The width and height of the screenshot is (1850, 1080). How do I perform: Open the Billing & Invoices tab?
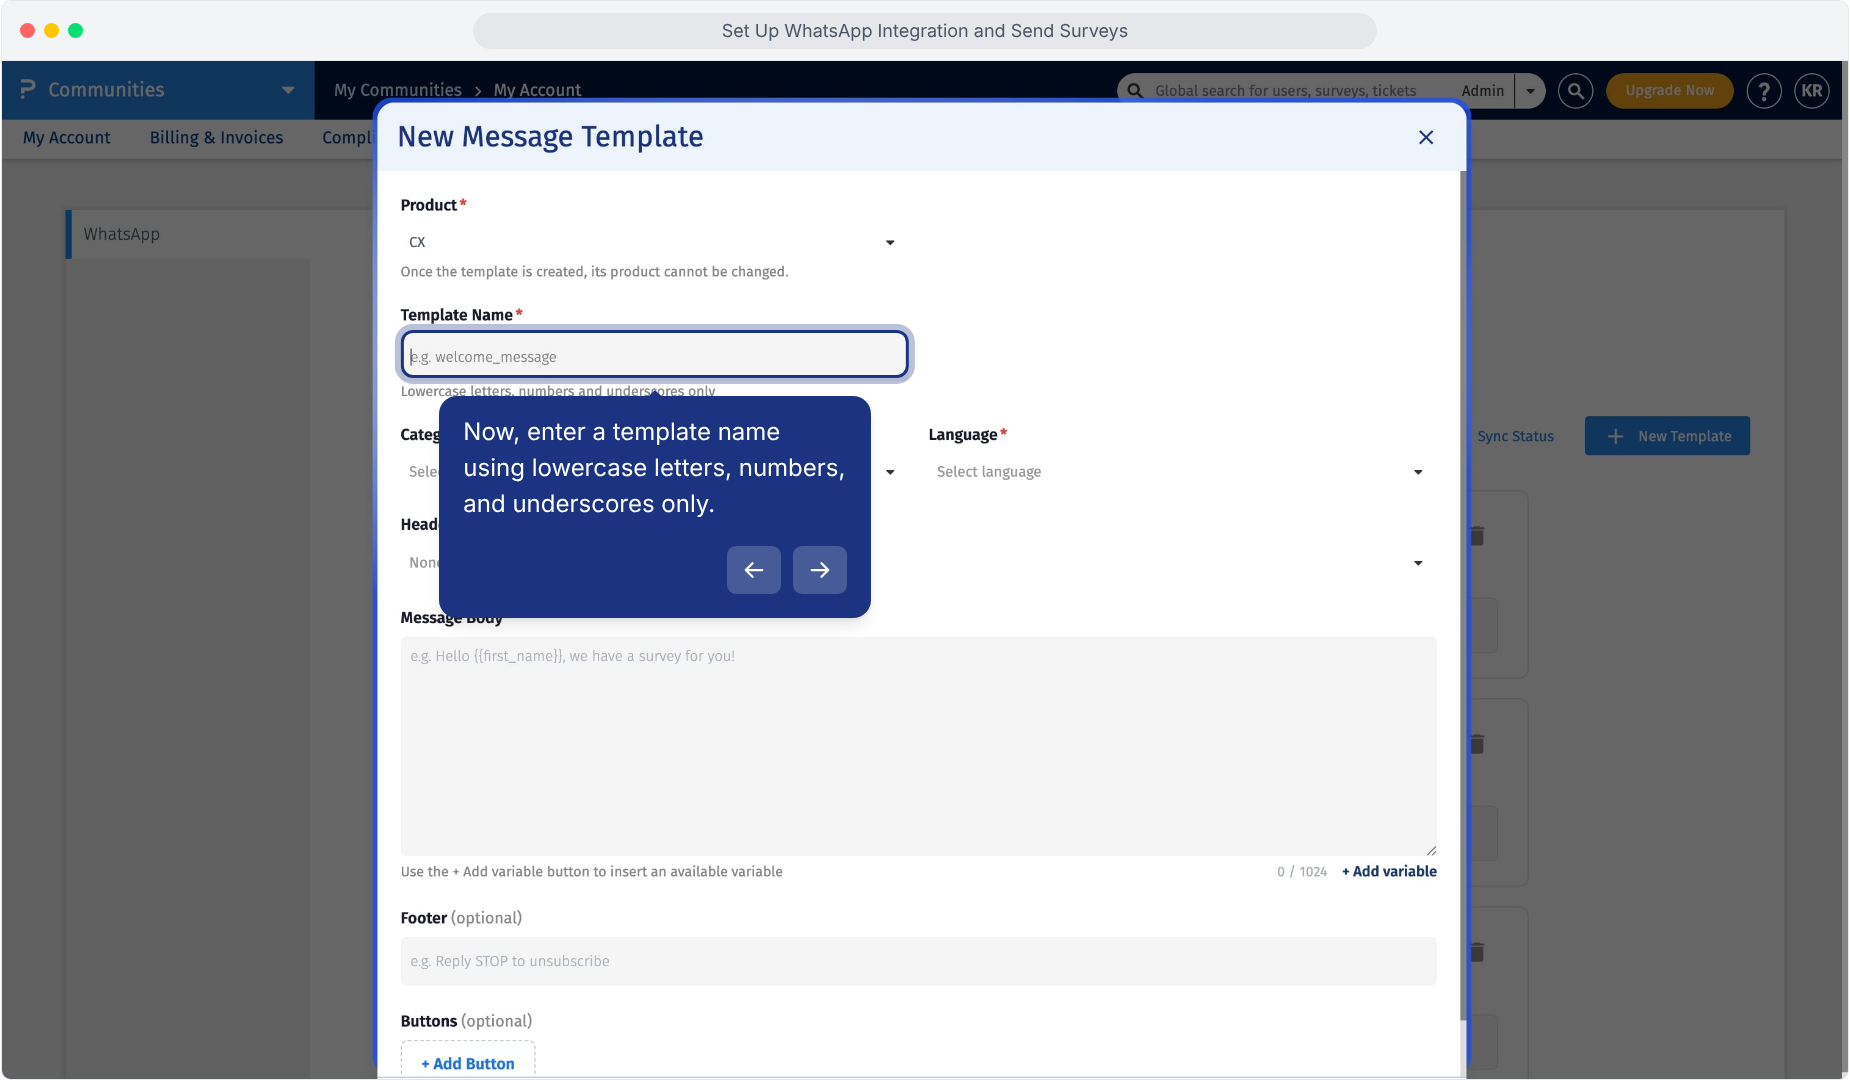tap(216, 138)
